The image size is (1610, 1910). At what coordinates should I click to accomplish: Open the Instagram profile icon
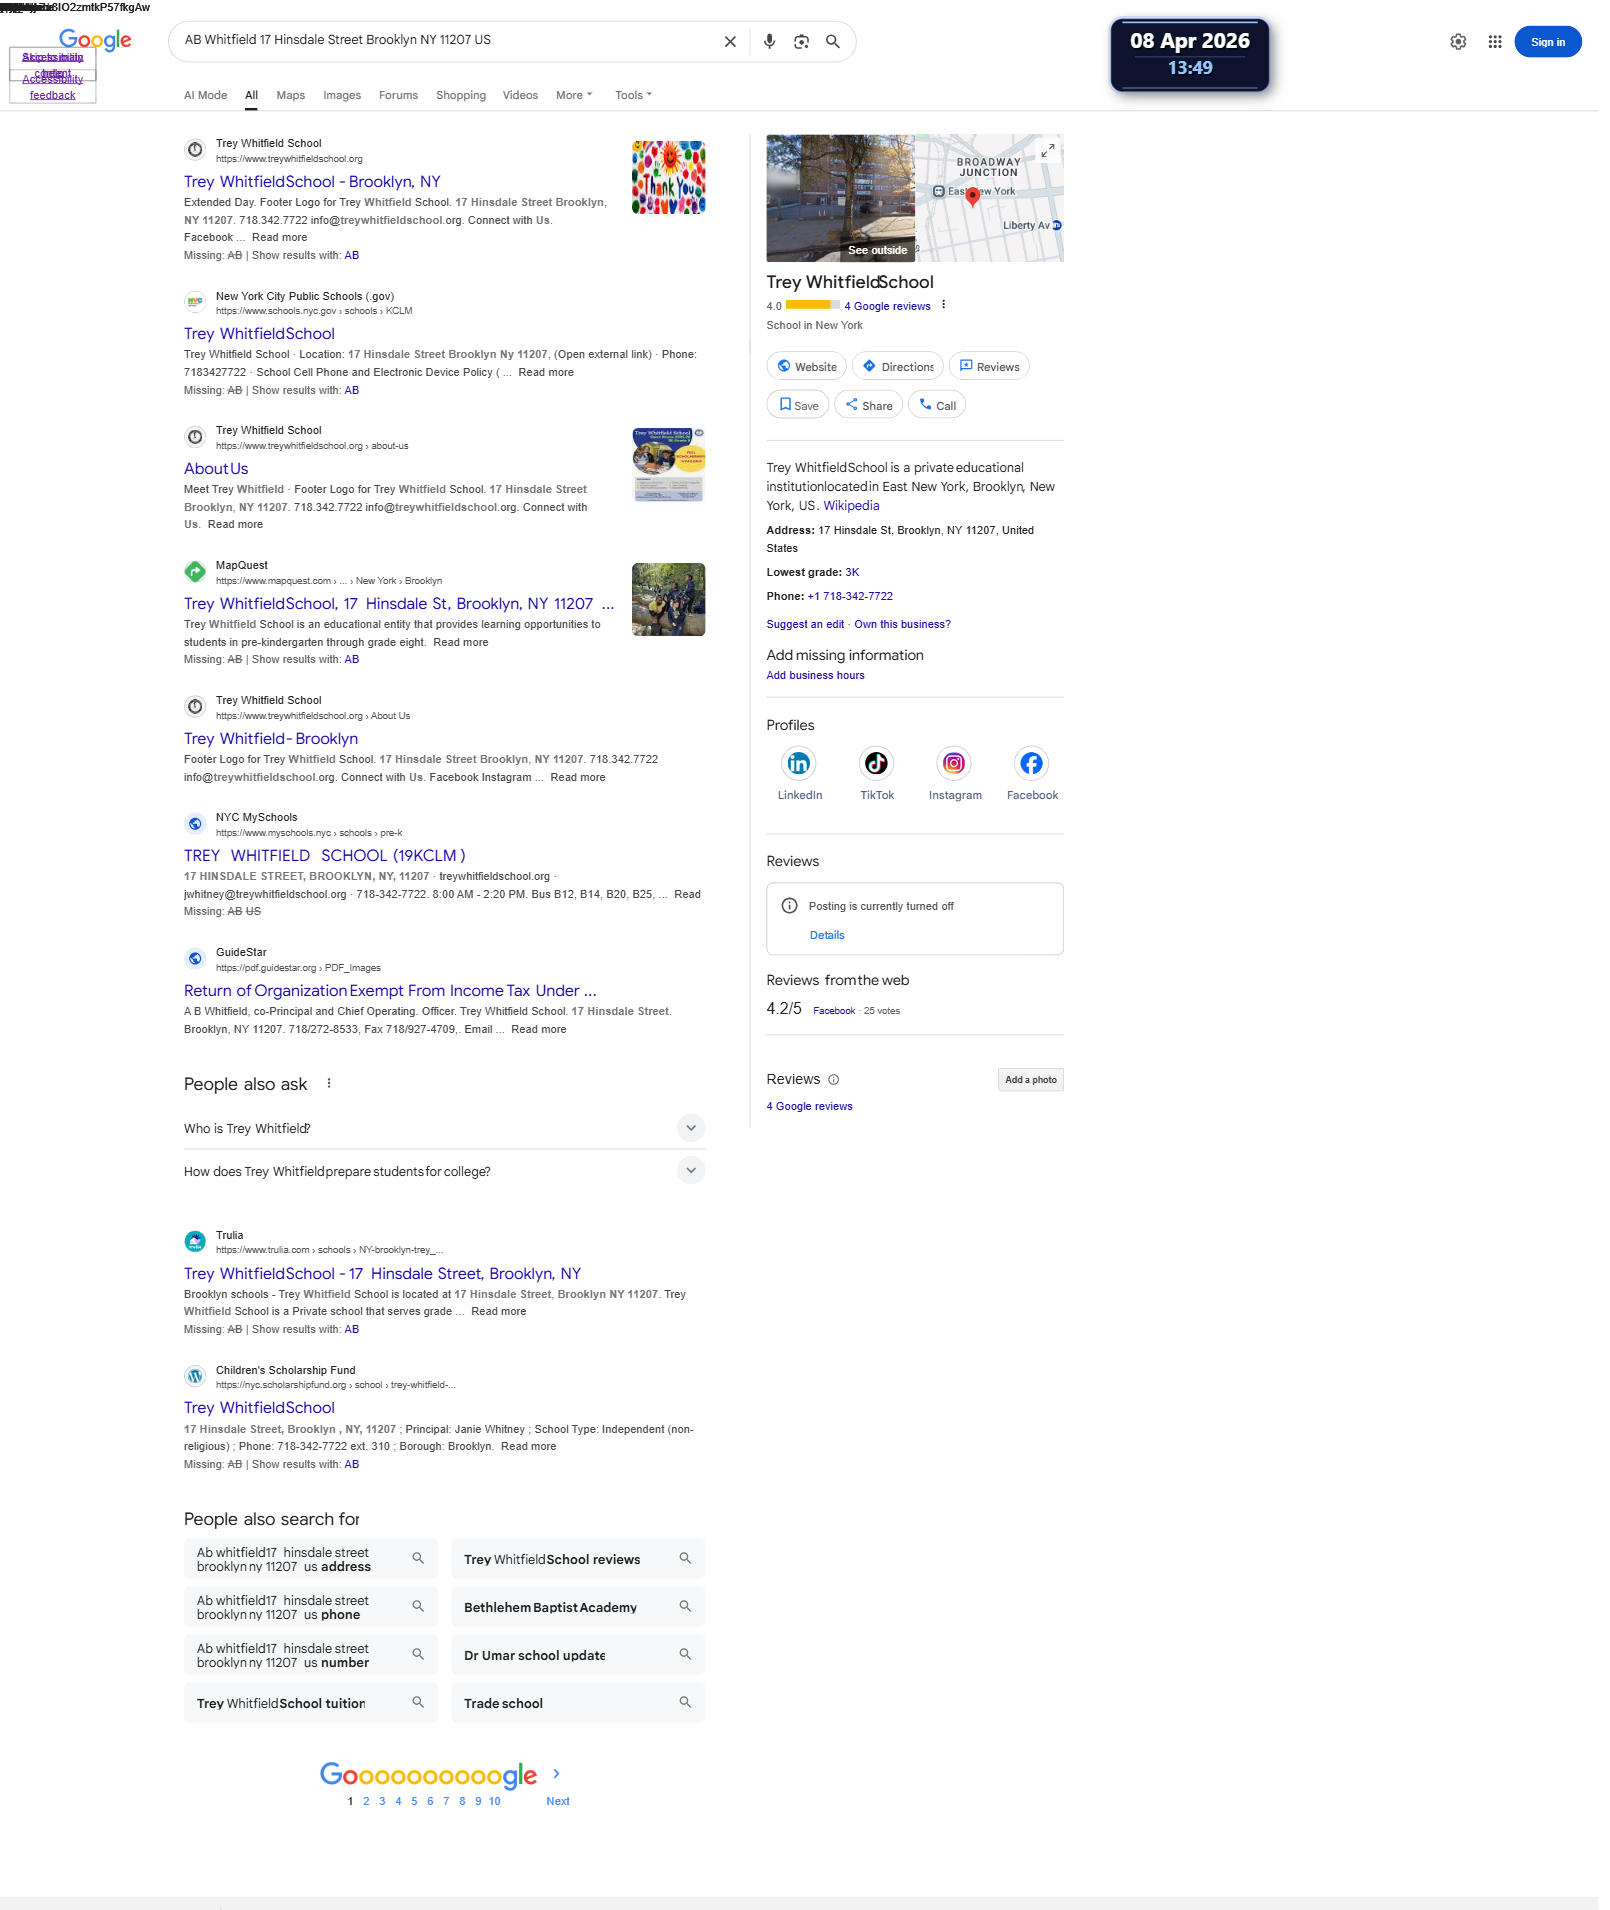pyautogui.click(x=954, y=763)
